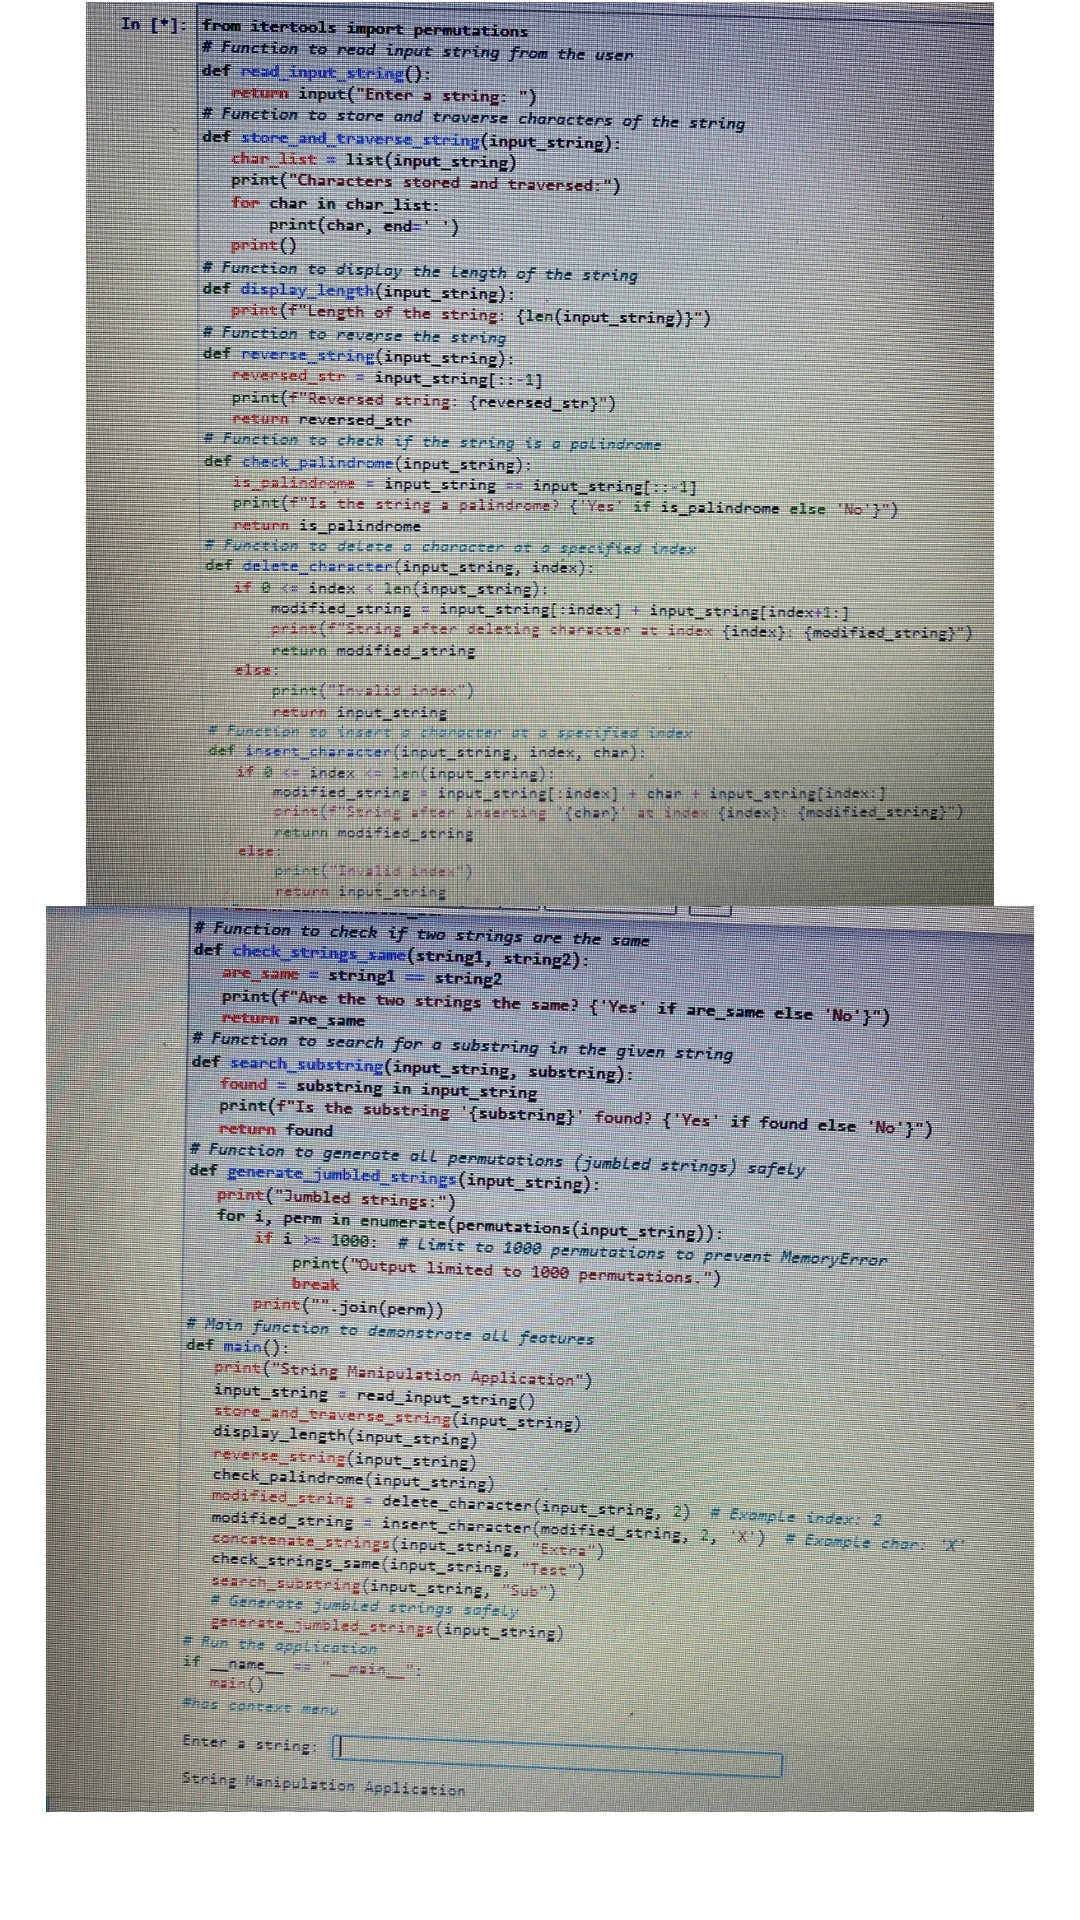
Task: Click the 'return is_palindrome' line
Action: point(327,526)
